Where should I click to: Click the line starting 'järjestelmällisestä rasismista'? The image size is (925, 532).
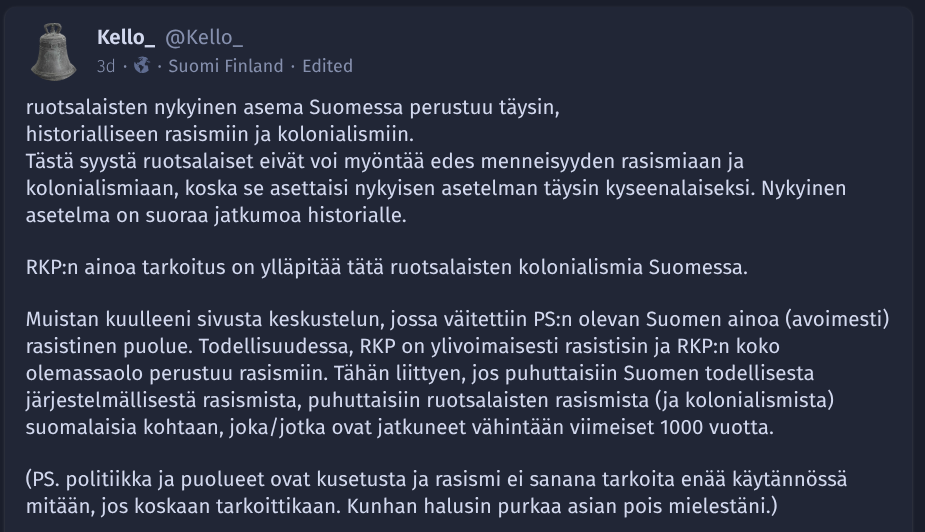coord(430,400)
